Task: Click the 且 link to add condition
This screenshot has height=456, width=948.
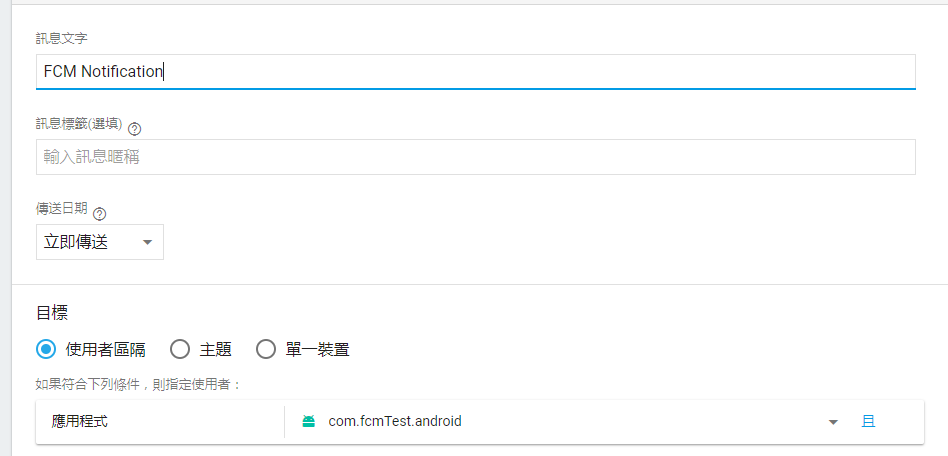Action: tap(868, 422)
